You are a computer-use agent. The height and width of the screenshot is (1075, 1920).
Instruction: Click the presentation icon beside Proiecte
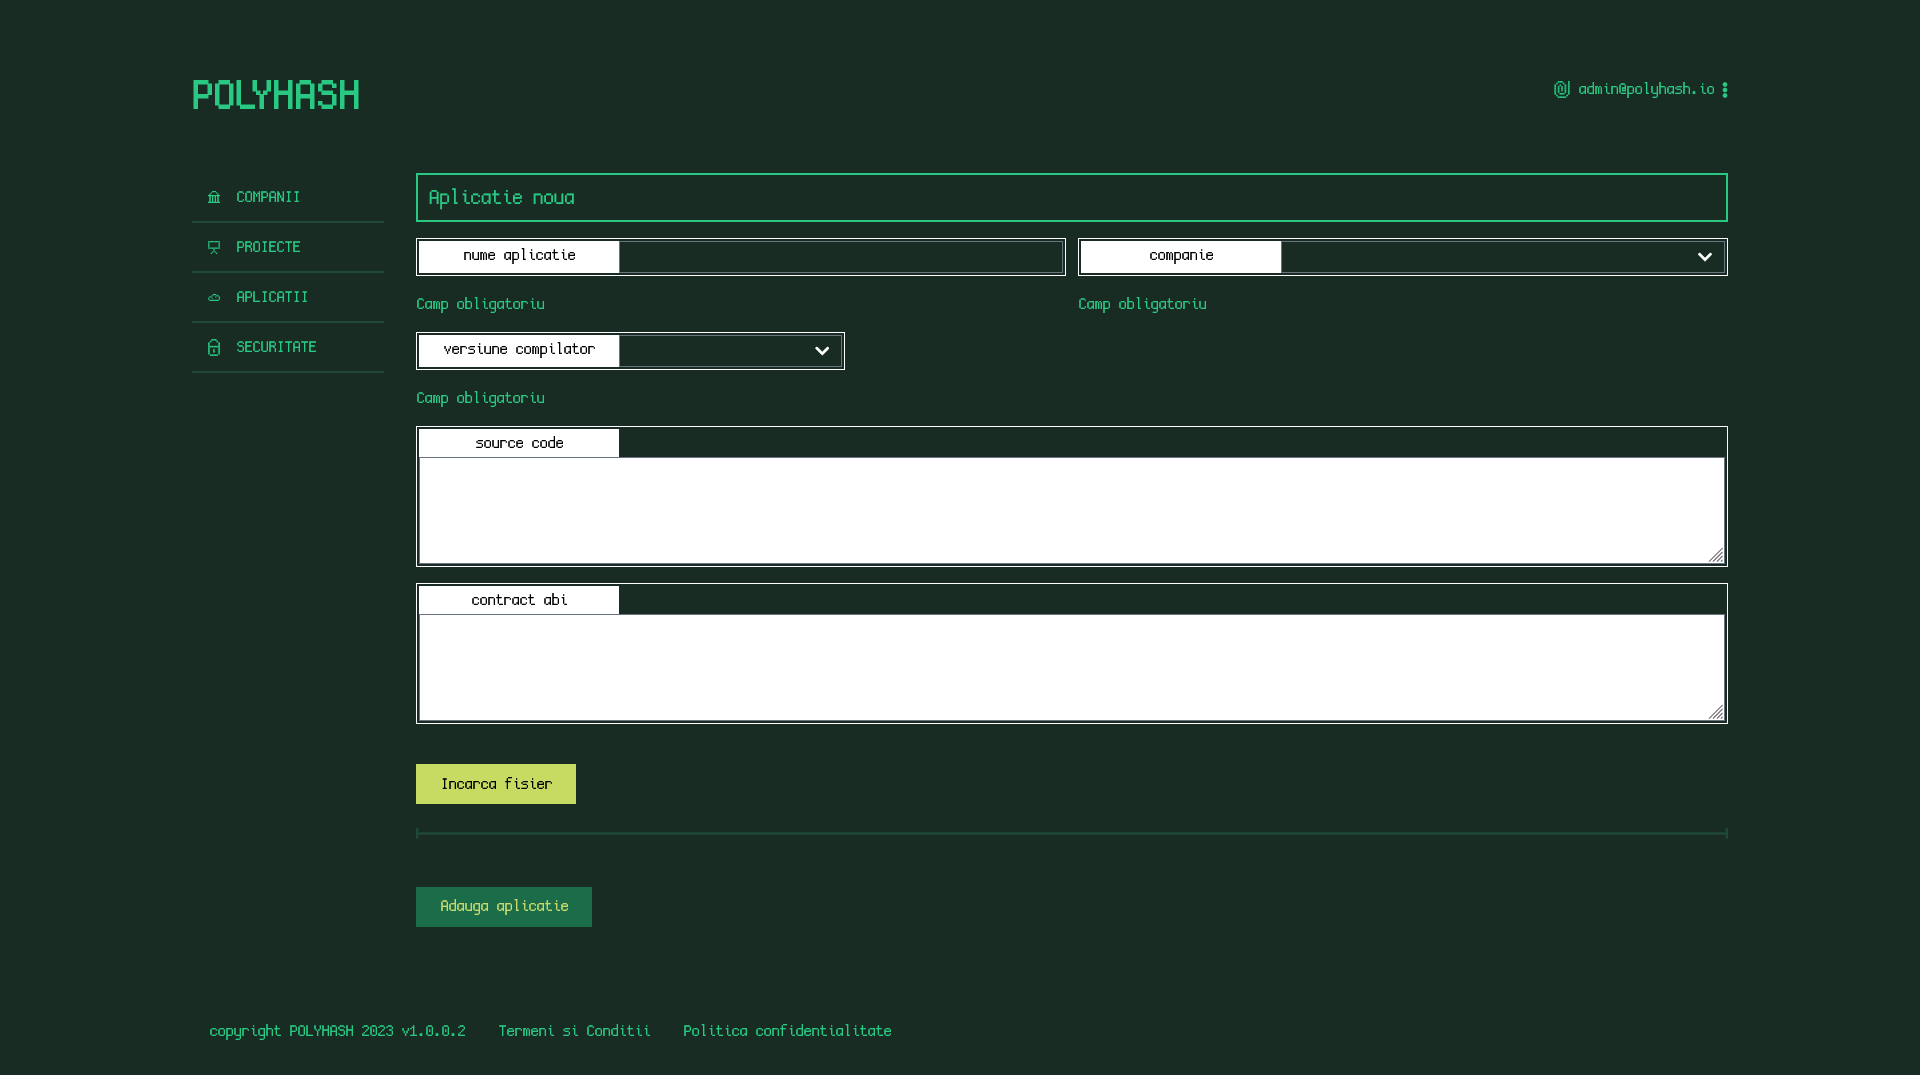pyautogui.click(x=214, y=248)
